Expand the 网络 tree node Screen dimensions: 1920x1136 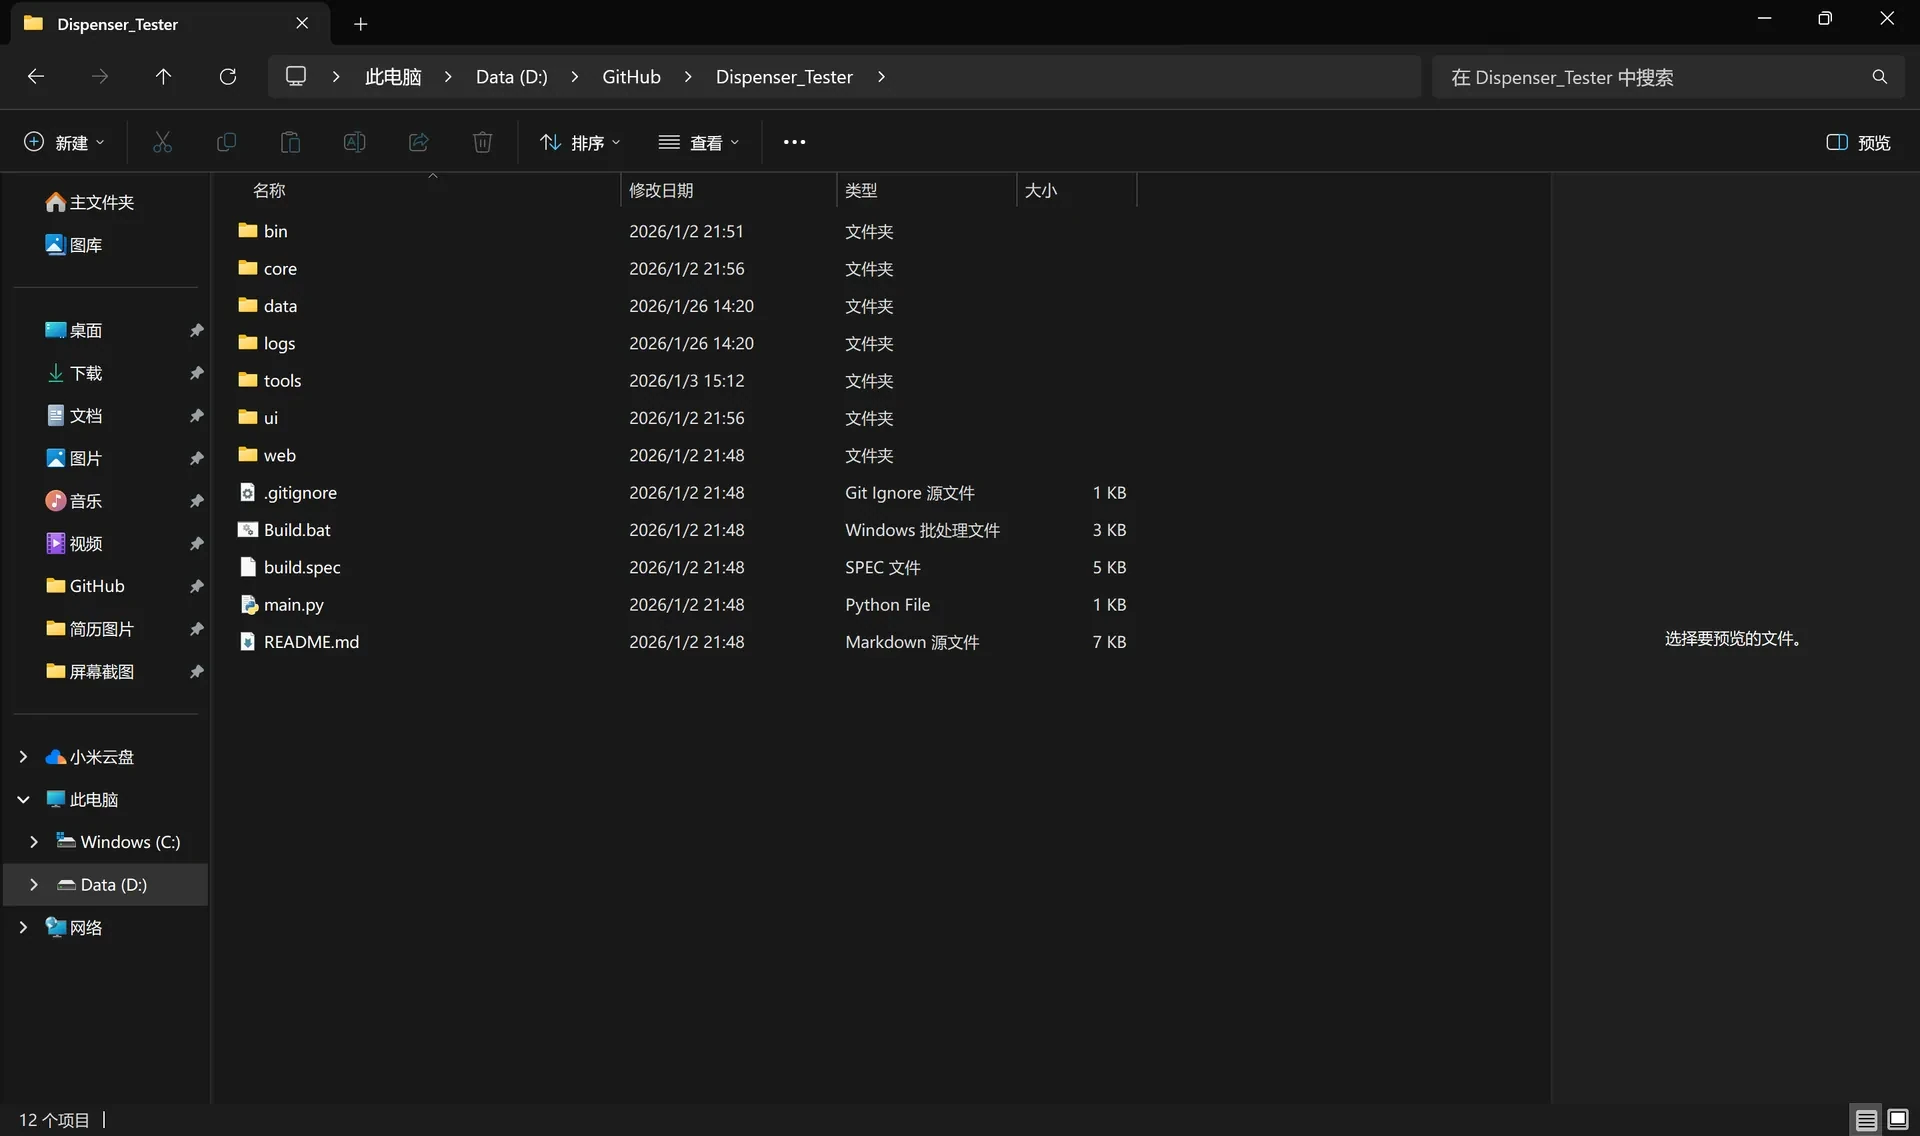(23, 928)
